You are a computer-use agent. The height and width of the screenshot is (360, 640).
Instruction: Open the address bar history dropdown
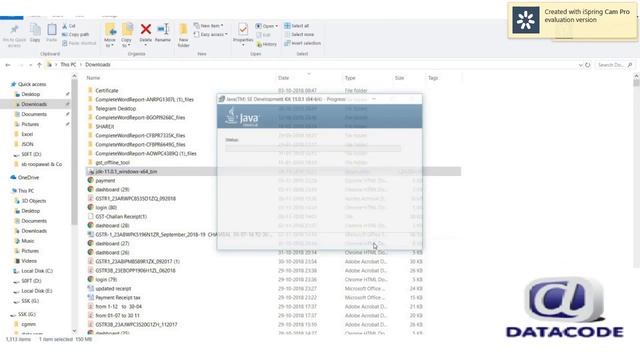580,65
